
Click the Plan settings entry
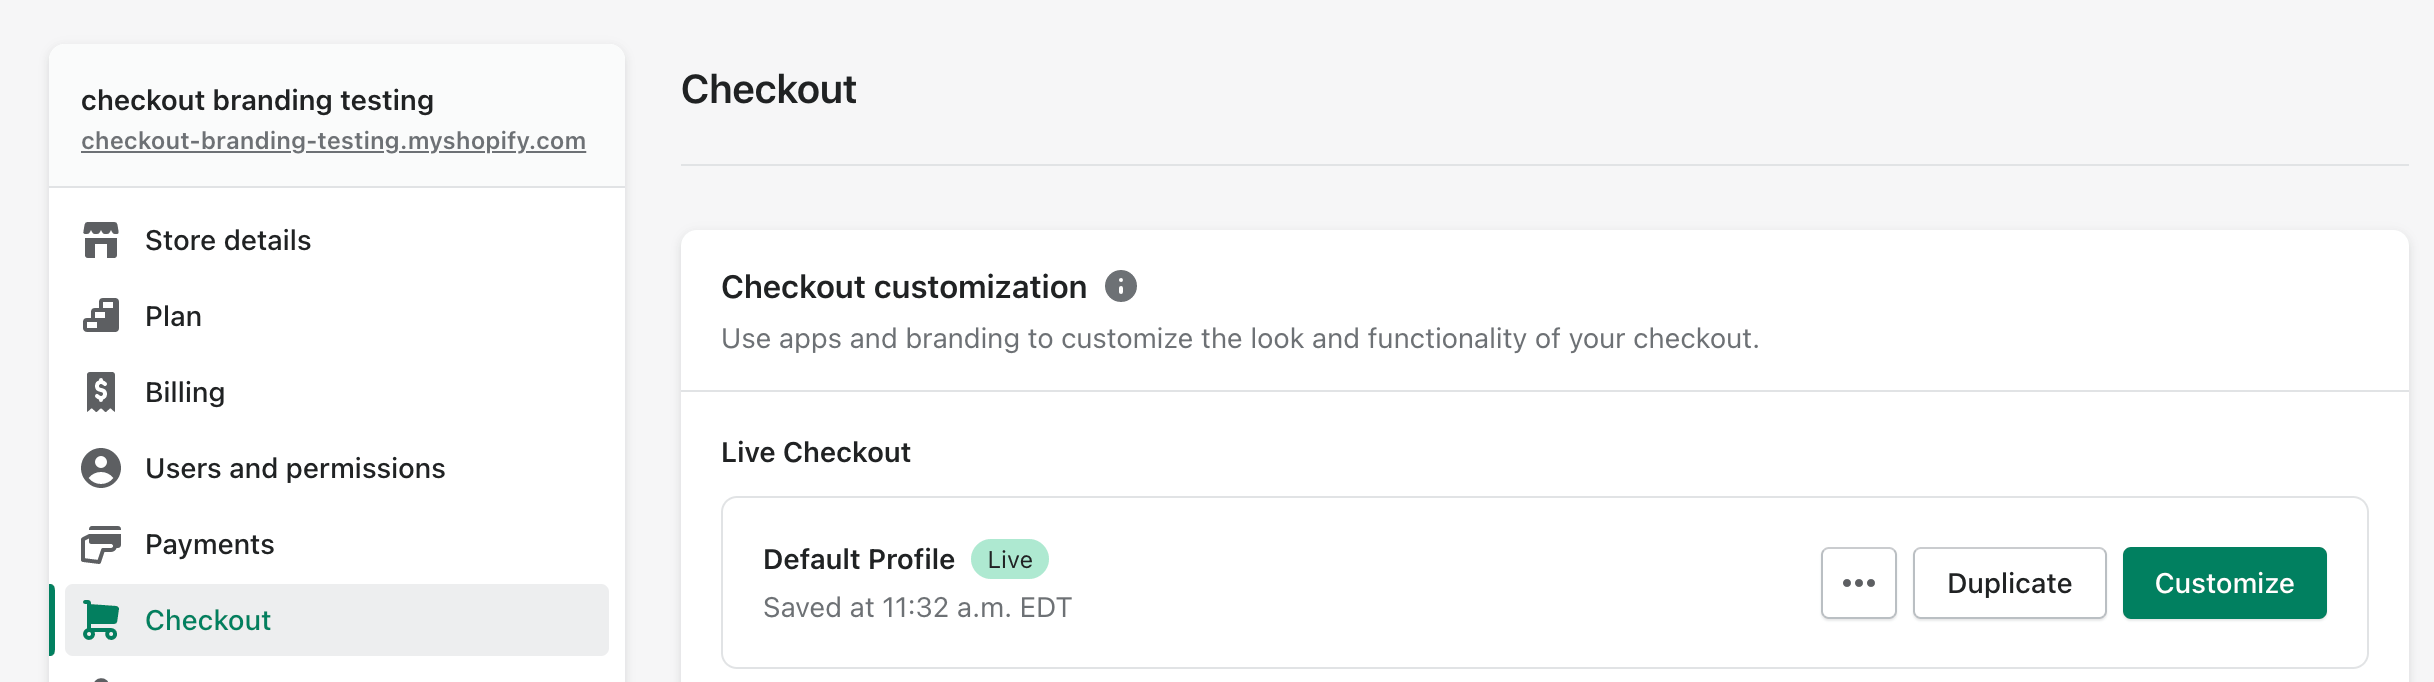[173, 316]
